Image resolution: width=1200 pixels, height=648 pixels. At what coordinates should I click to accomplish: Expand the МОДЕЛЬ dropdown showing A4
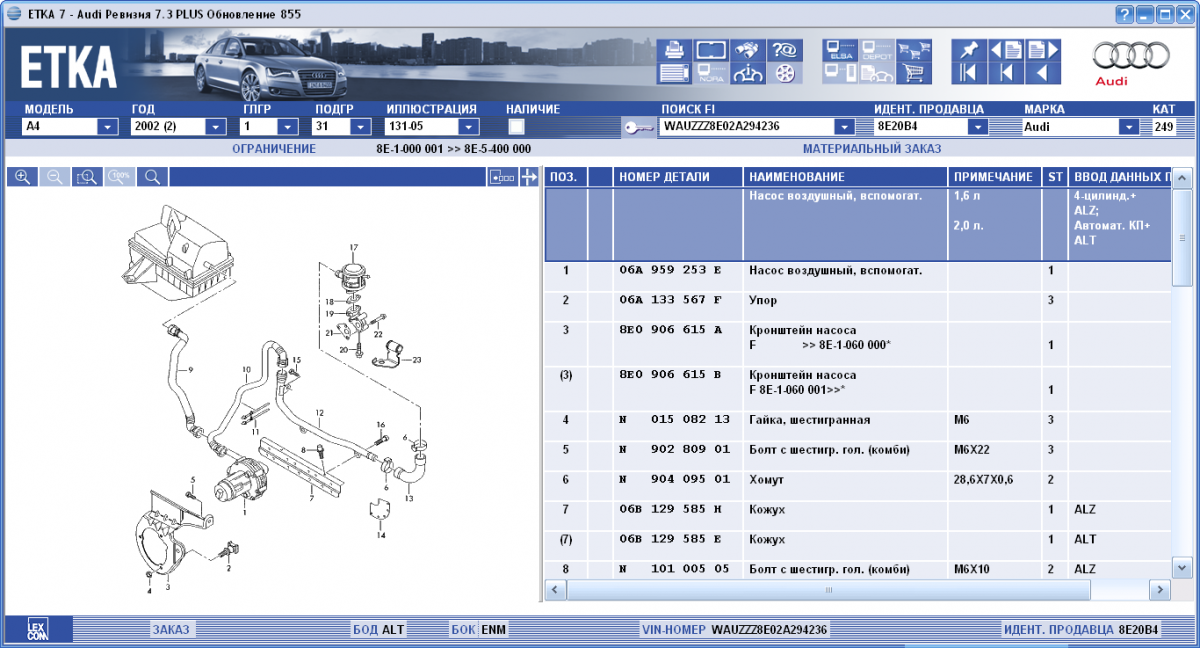pyautogui.click(x=108, y=127)
